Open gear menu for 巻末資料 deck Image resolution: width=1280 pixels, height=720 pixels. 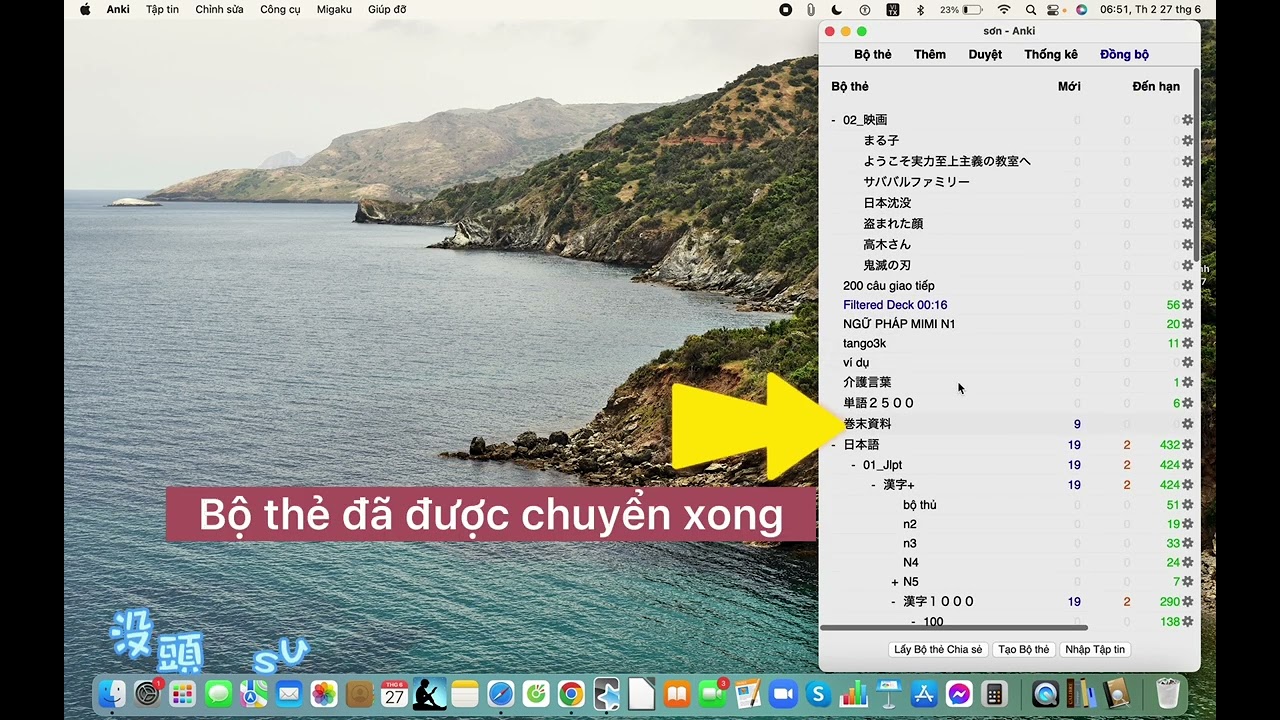1187,424
